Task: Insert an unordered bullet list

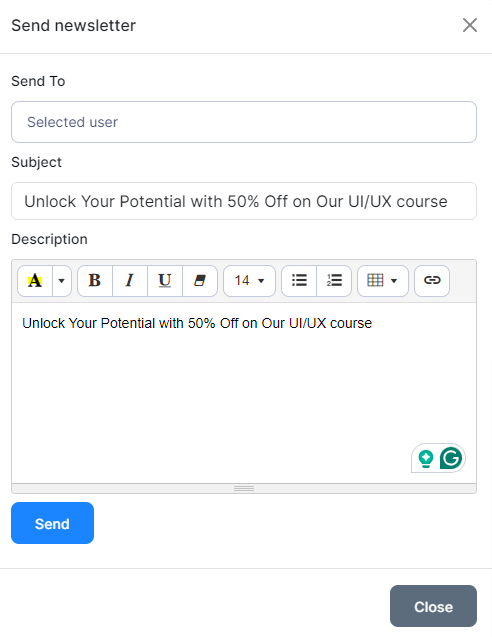Action: 299,281
